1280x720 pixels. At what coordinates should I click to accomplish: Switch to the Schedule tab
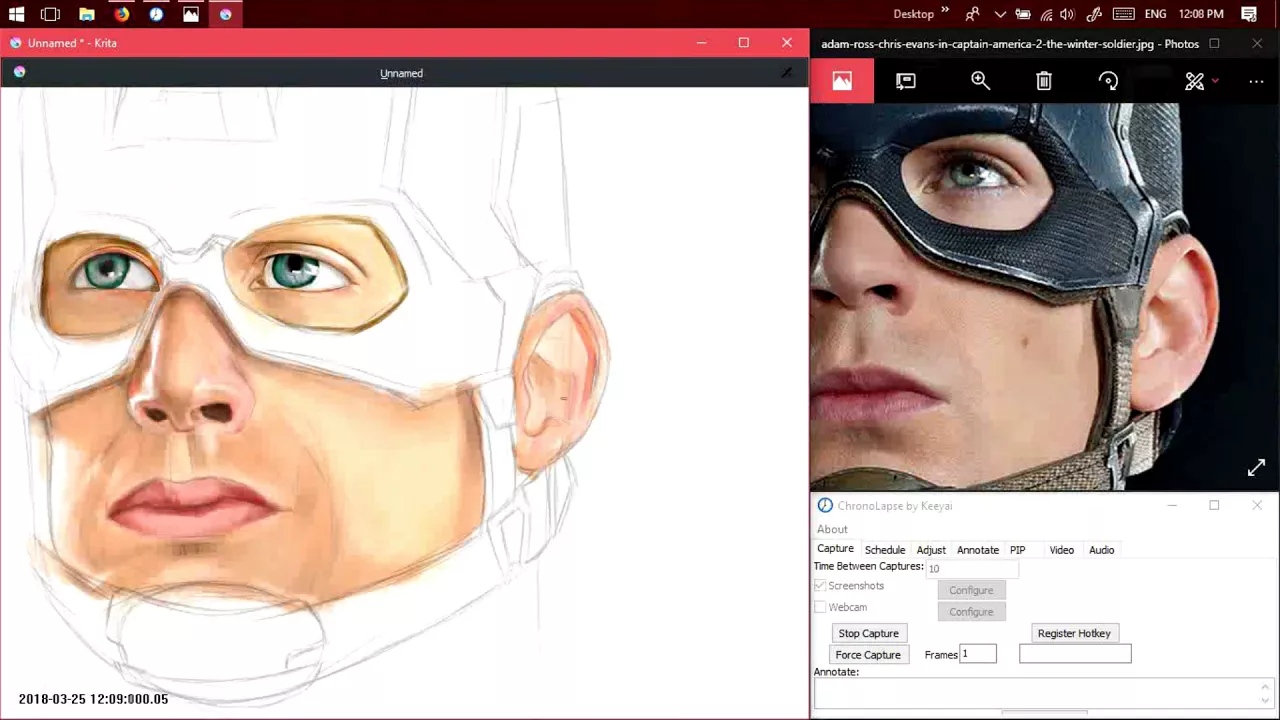tap(885, 550)
